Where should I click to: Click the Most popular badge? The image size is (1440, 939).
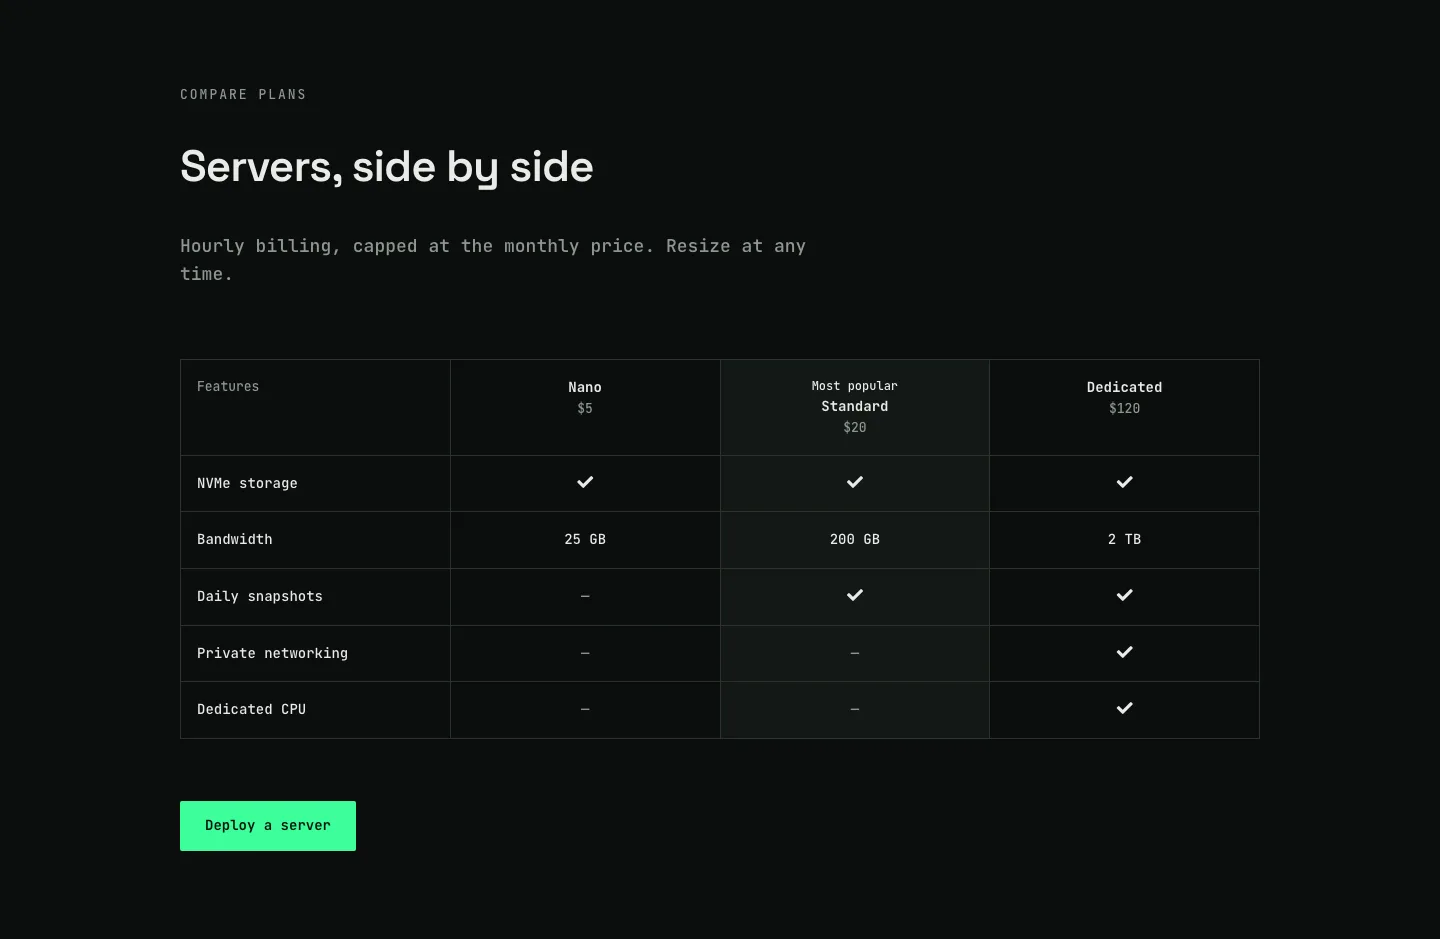(855, 386)
